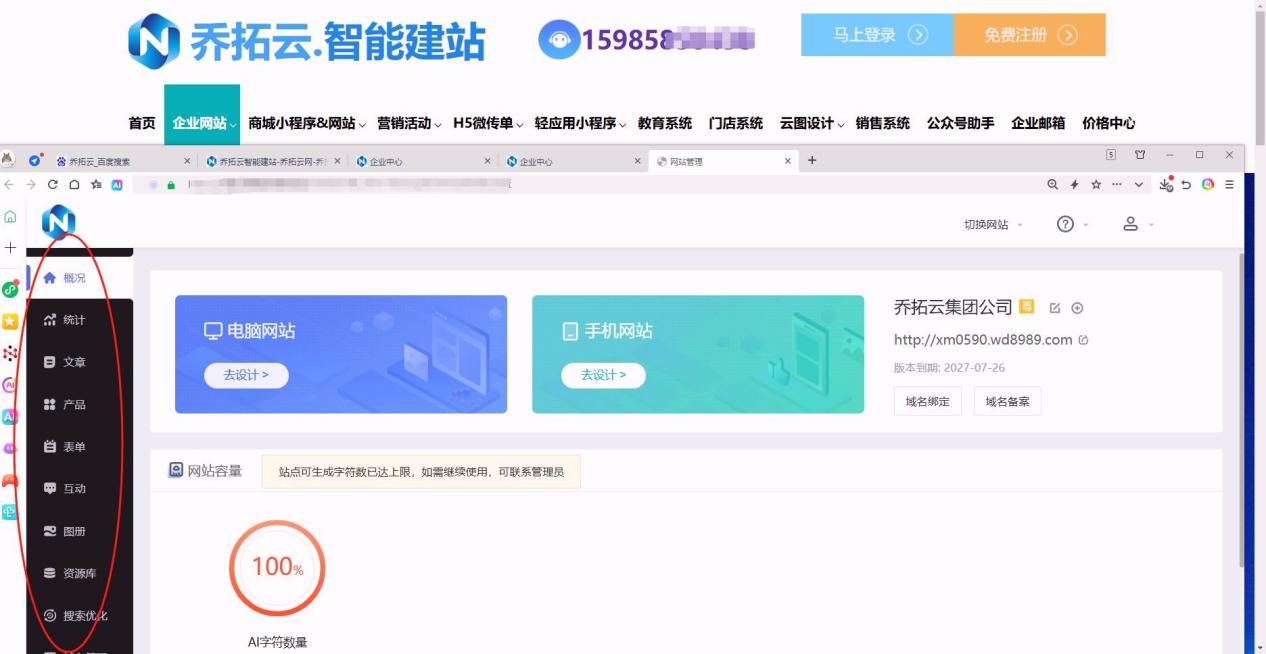Open the 统计 statistics sidebar item
The width and height of the screenshot is (1266, 654).
pos(80,320)
